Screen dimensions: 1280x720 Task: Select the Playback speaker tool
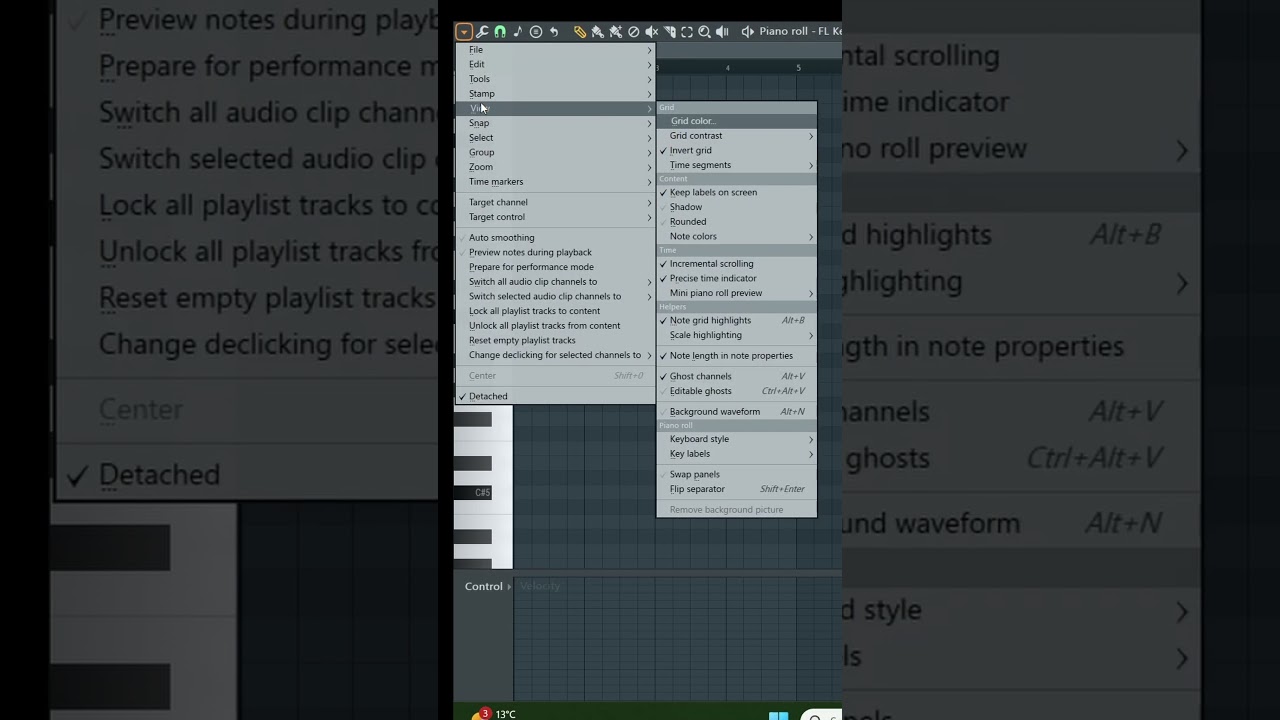722,32
